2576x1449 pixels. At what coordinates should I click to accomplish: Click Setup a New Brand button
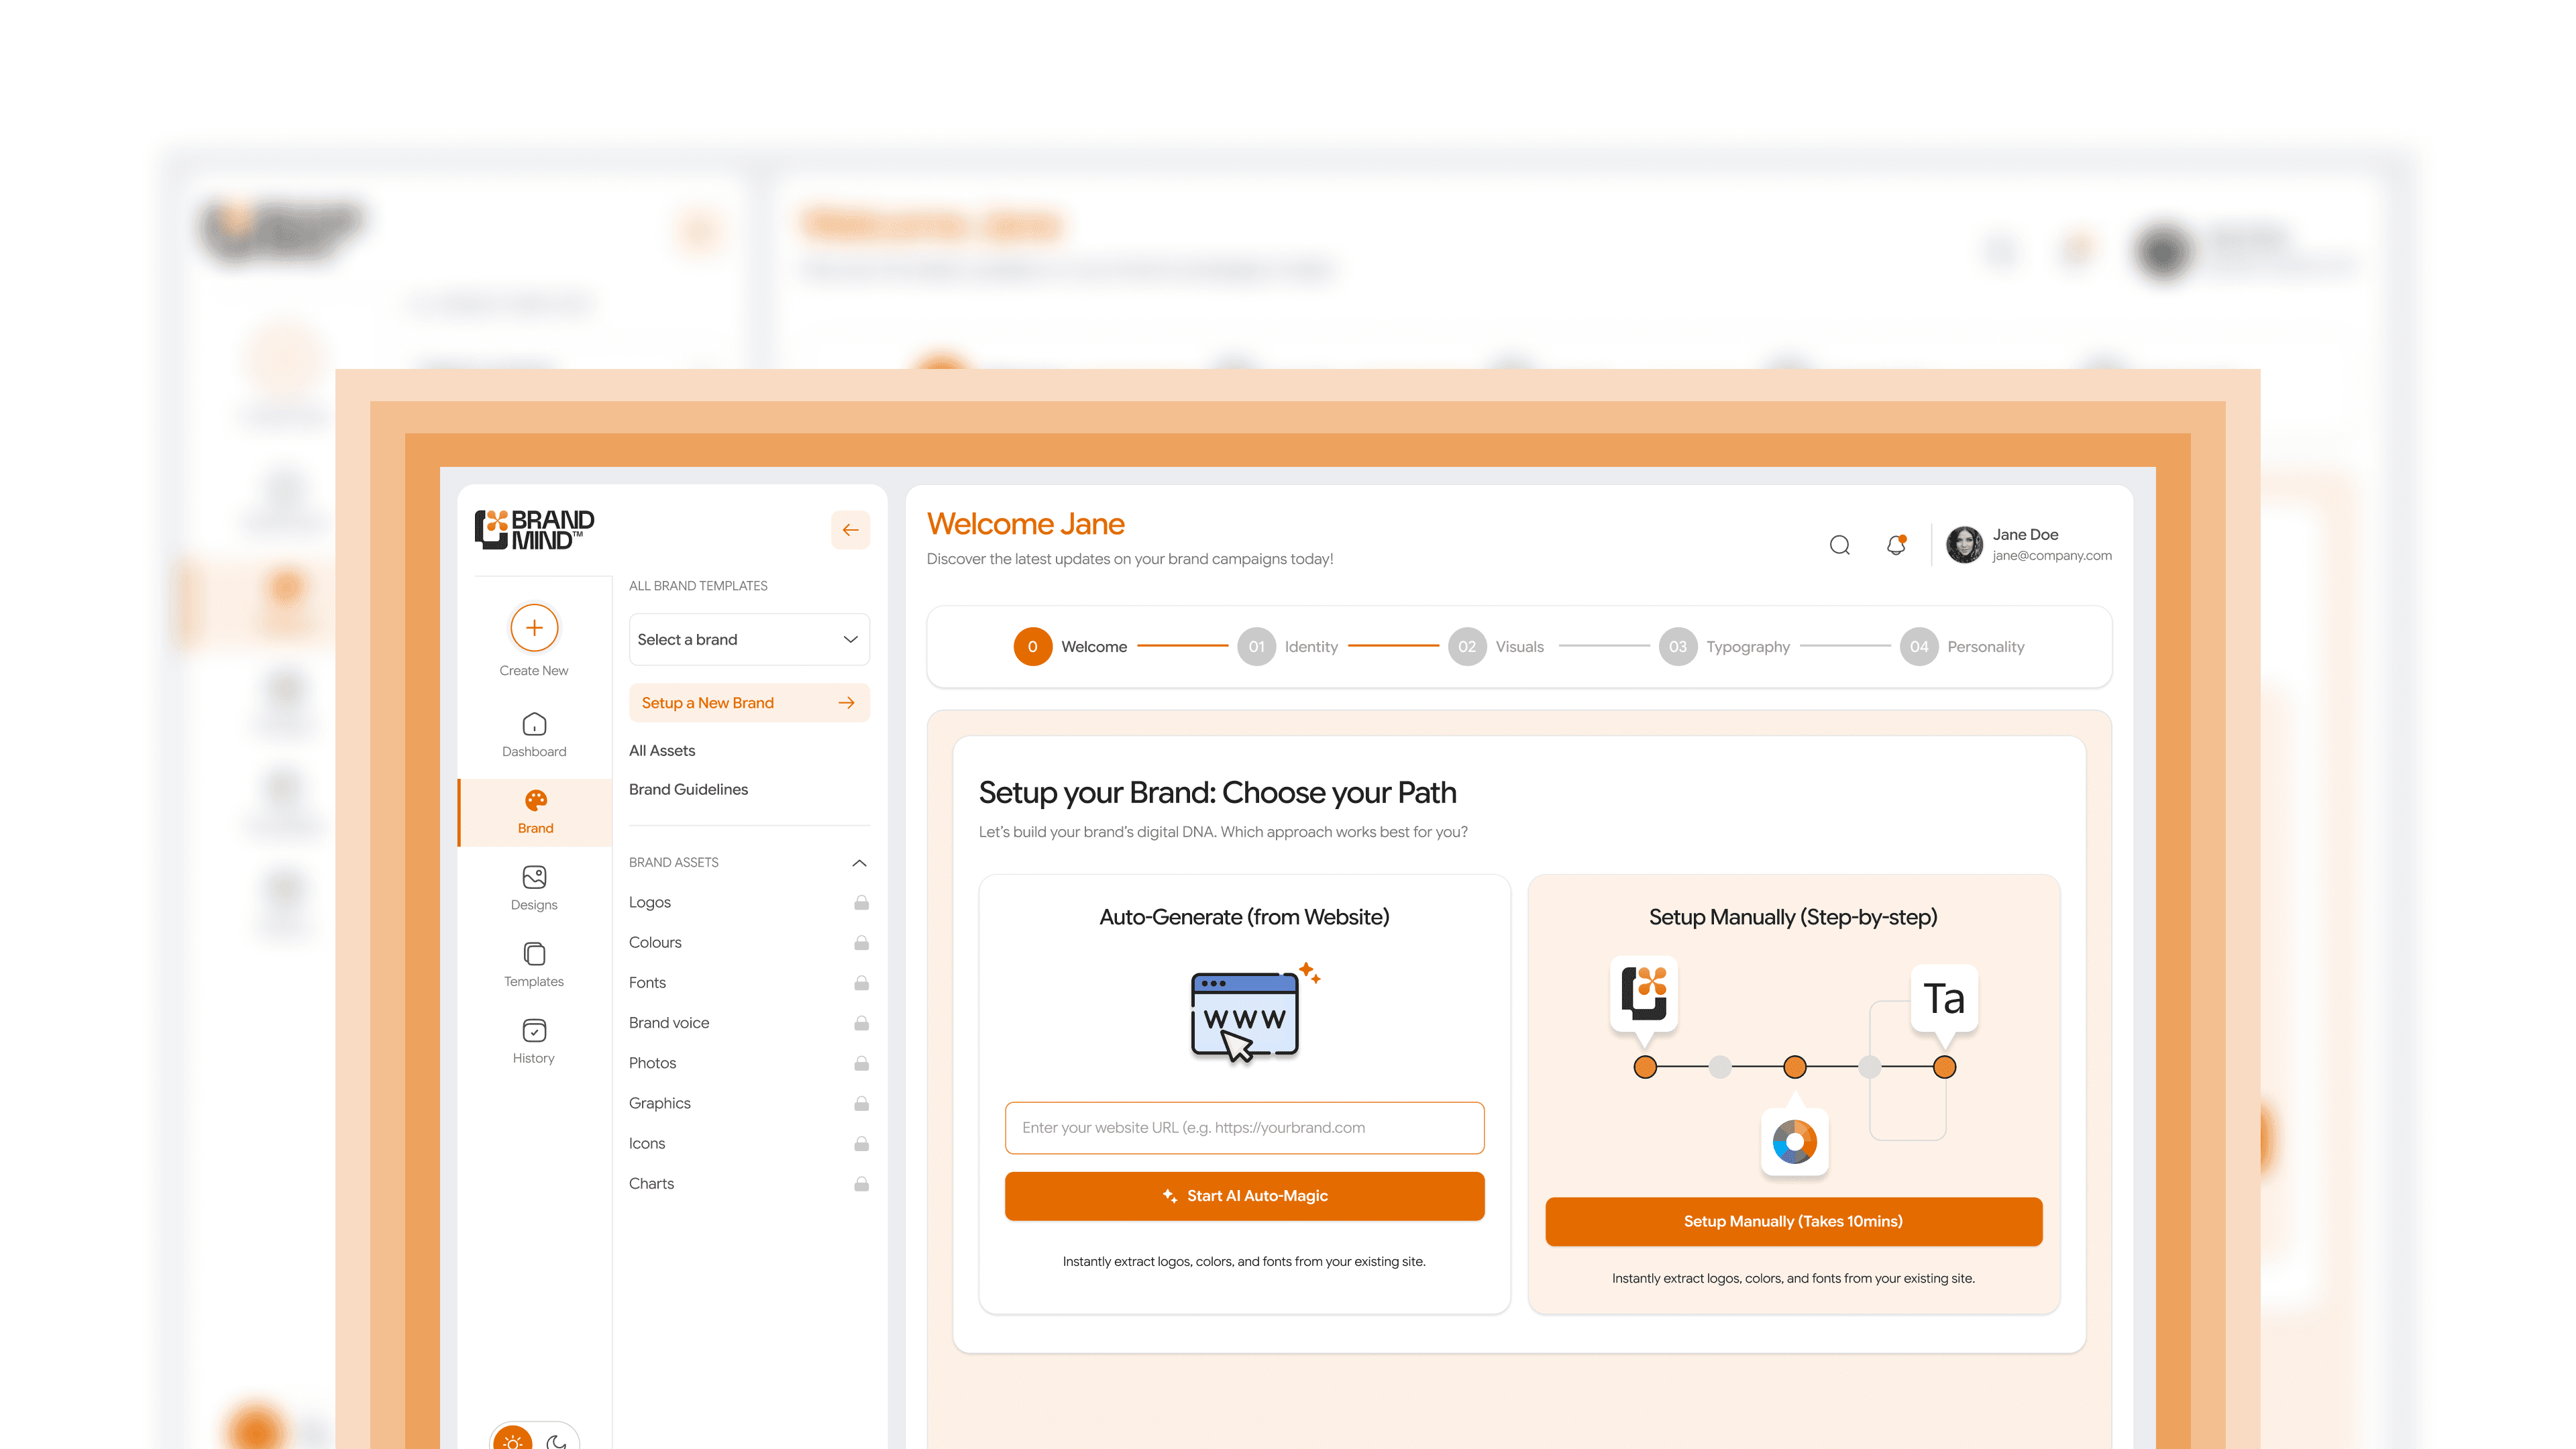pos(749,703)
